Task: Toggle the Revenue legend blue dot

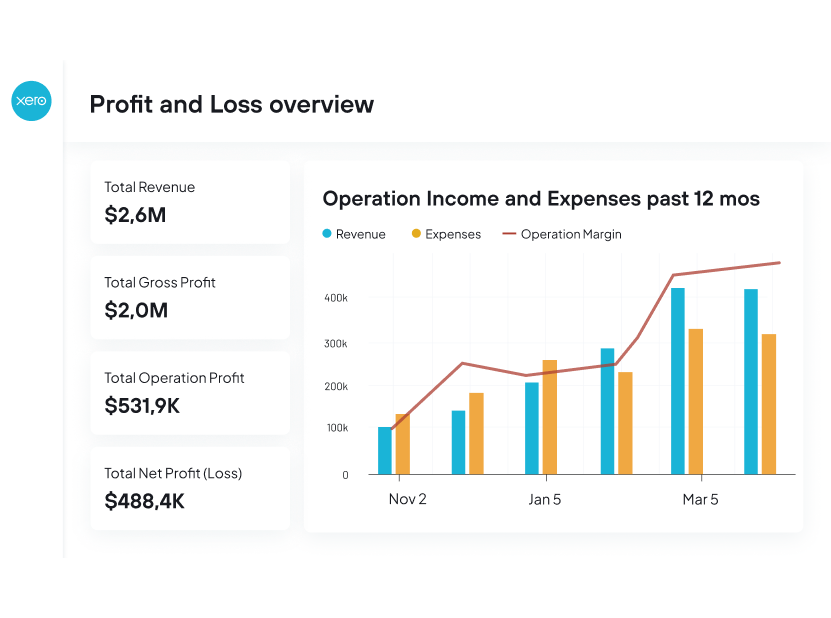Action: 327,234
